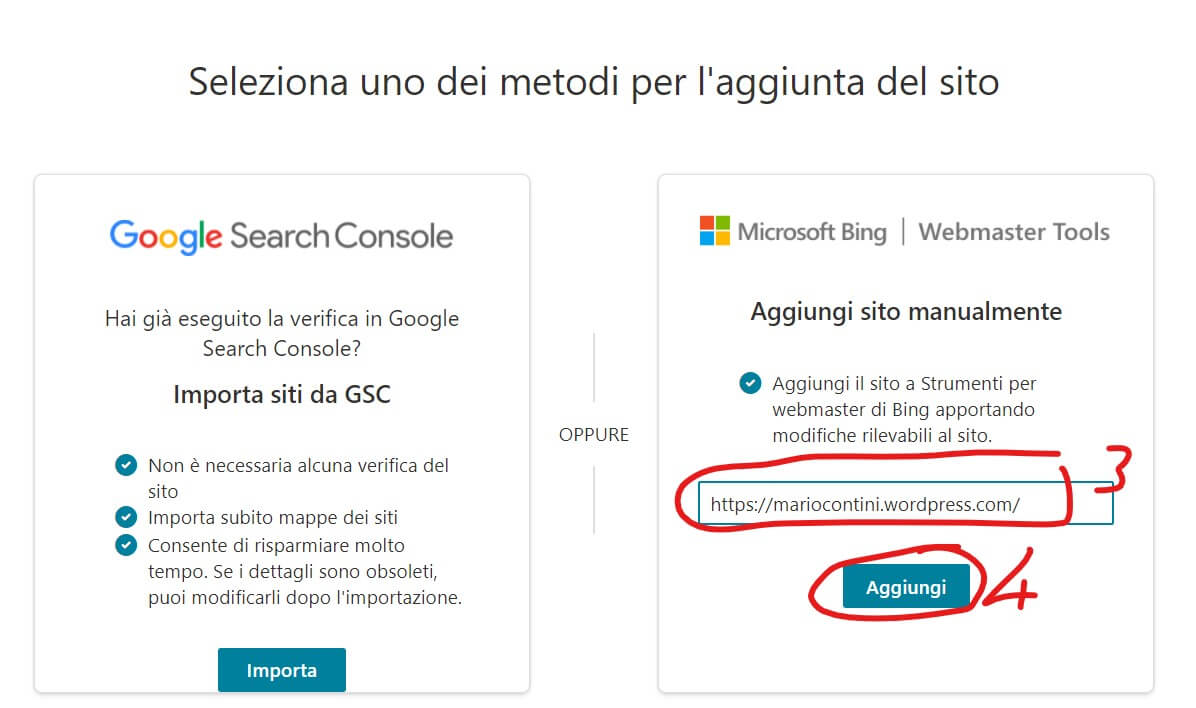This screenshot has width=1196, height=708.
Task: Click checkmark beside "Aggiungi il sito a Strumenti"
Action: 749,383
